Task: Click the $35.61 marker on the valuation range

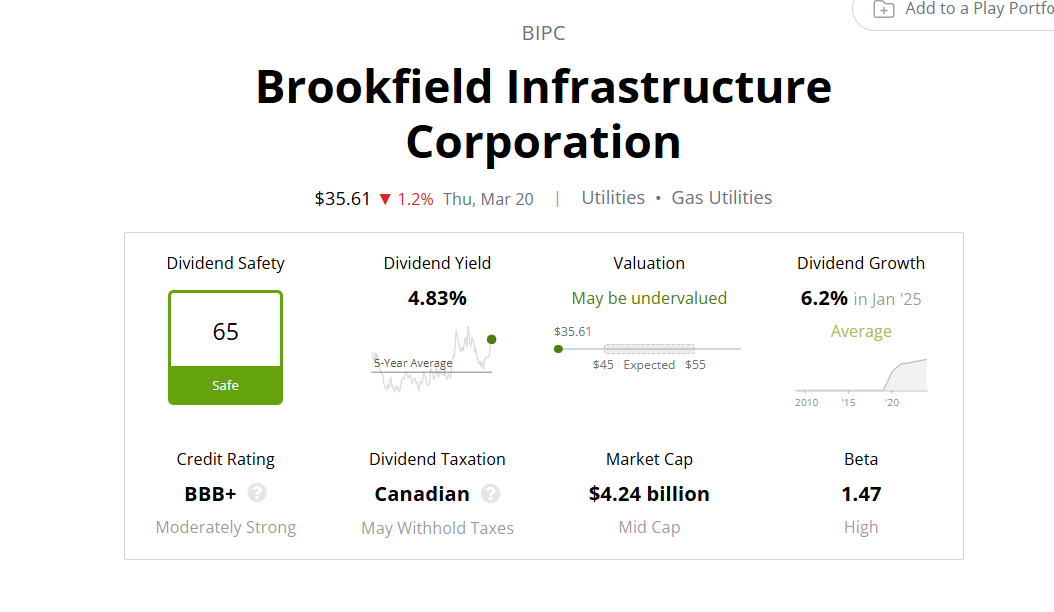Action: (x=558, y=349)
